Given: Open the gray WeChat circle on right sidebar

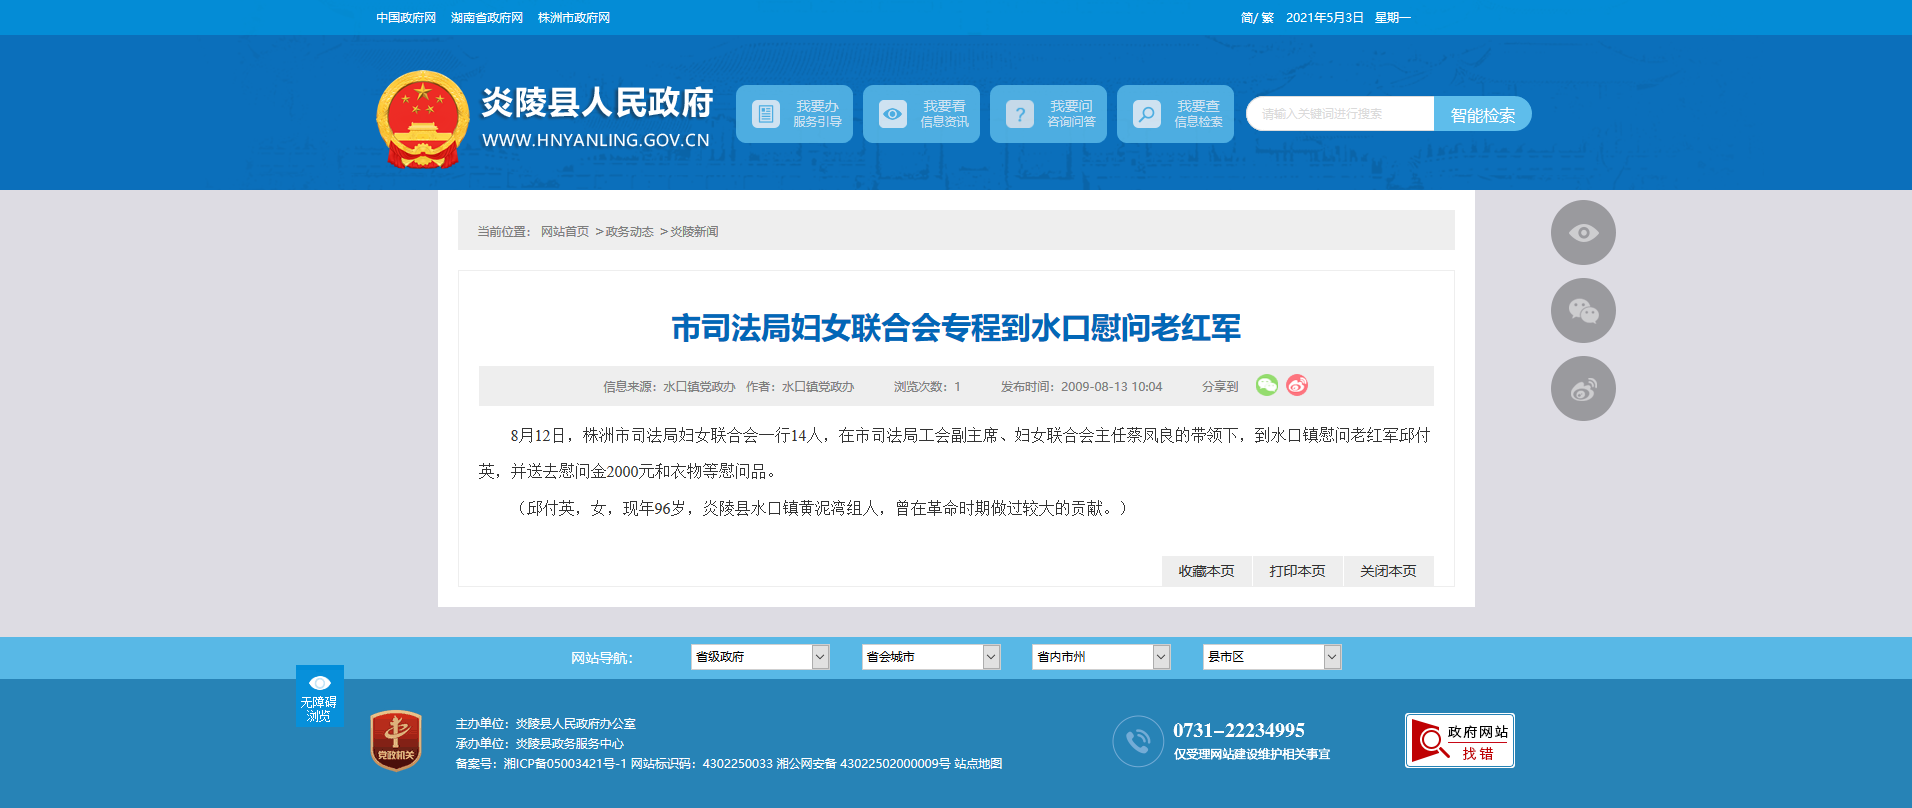Looking at the screenshot, I should (x=1582, y=311).
